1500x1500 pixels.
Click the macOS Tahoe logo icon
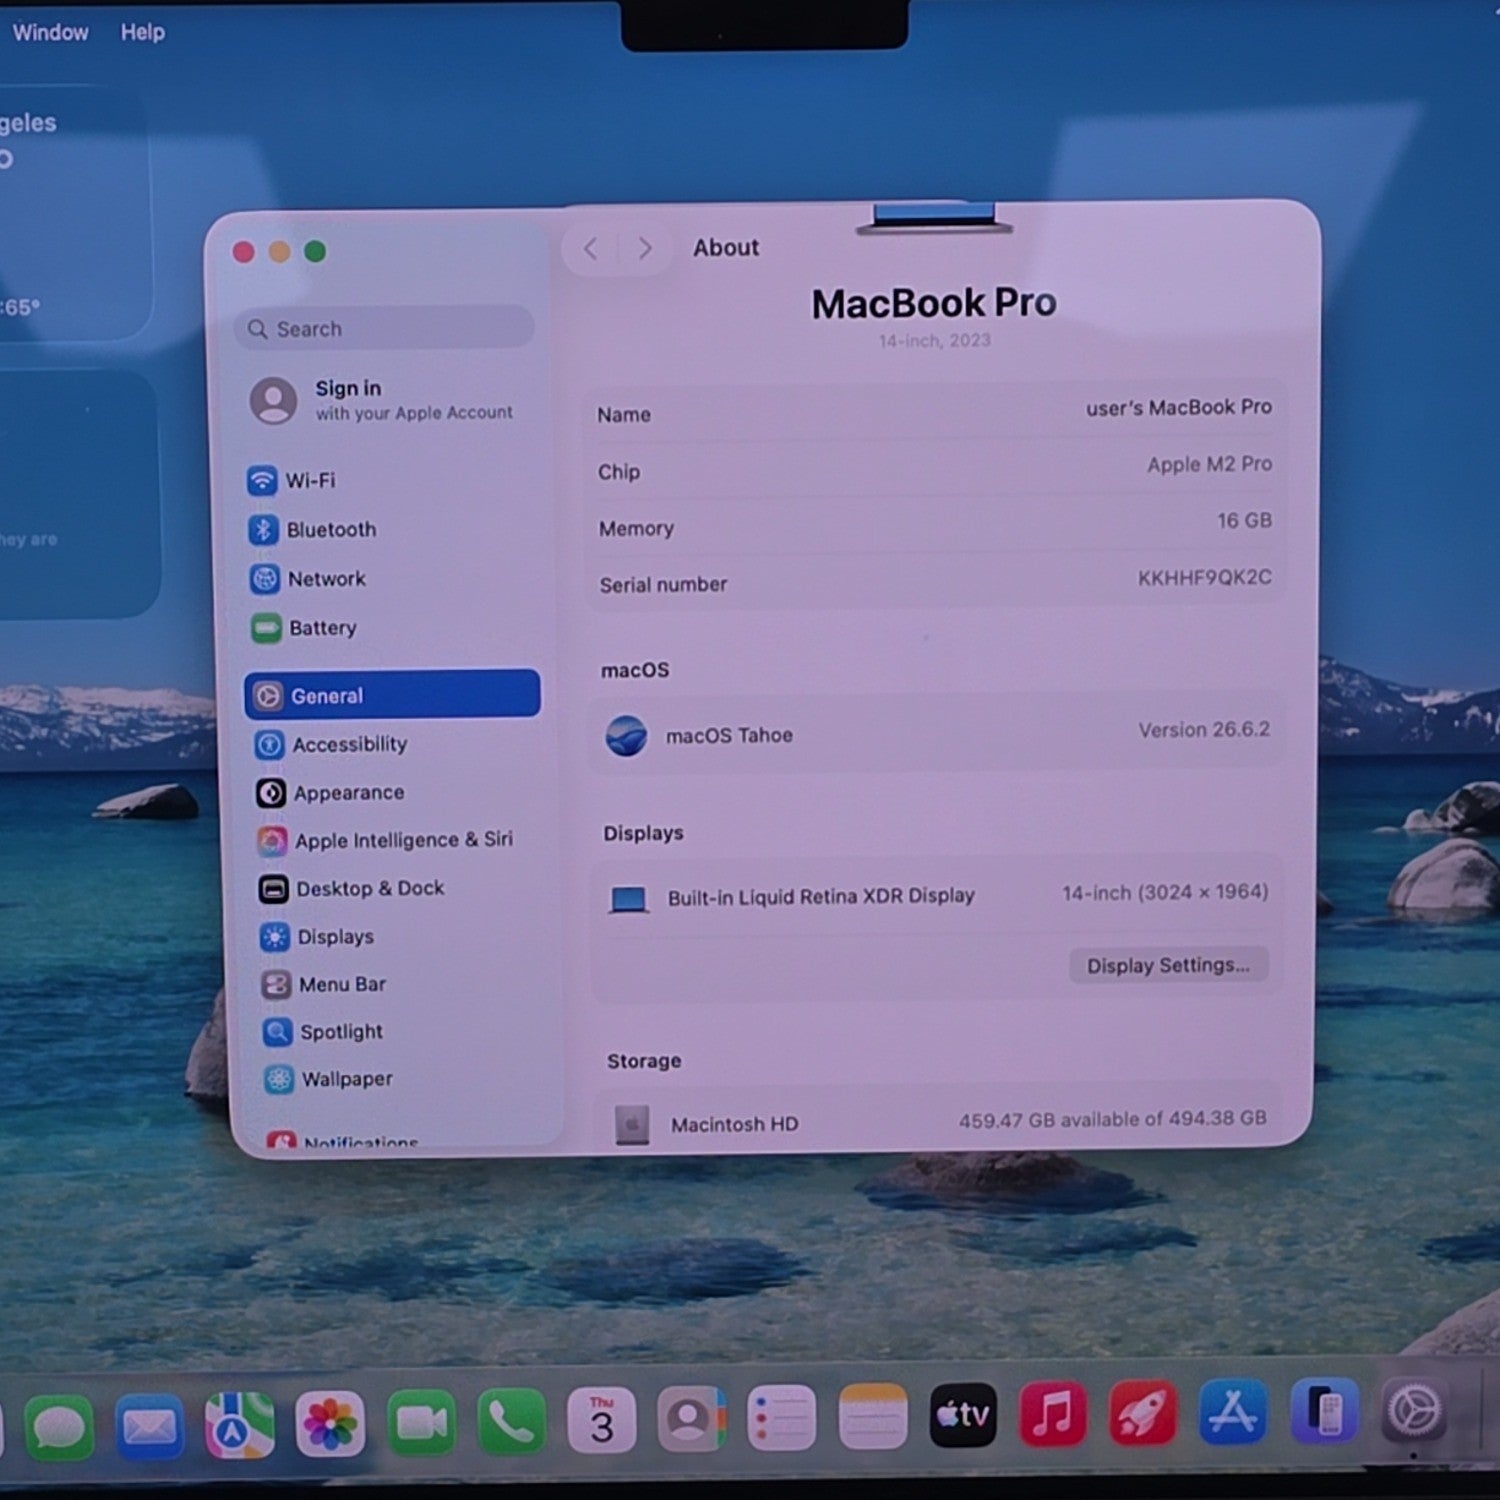tap(627, 736)
